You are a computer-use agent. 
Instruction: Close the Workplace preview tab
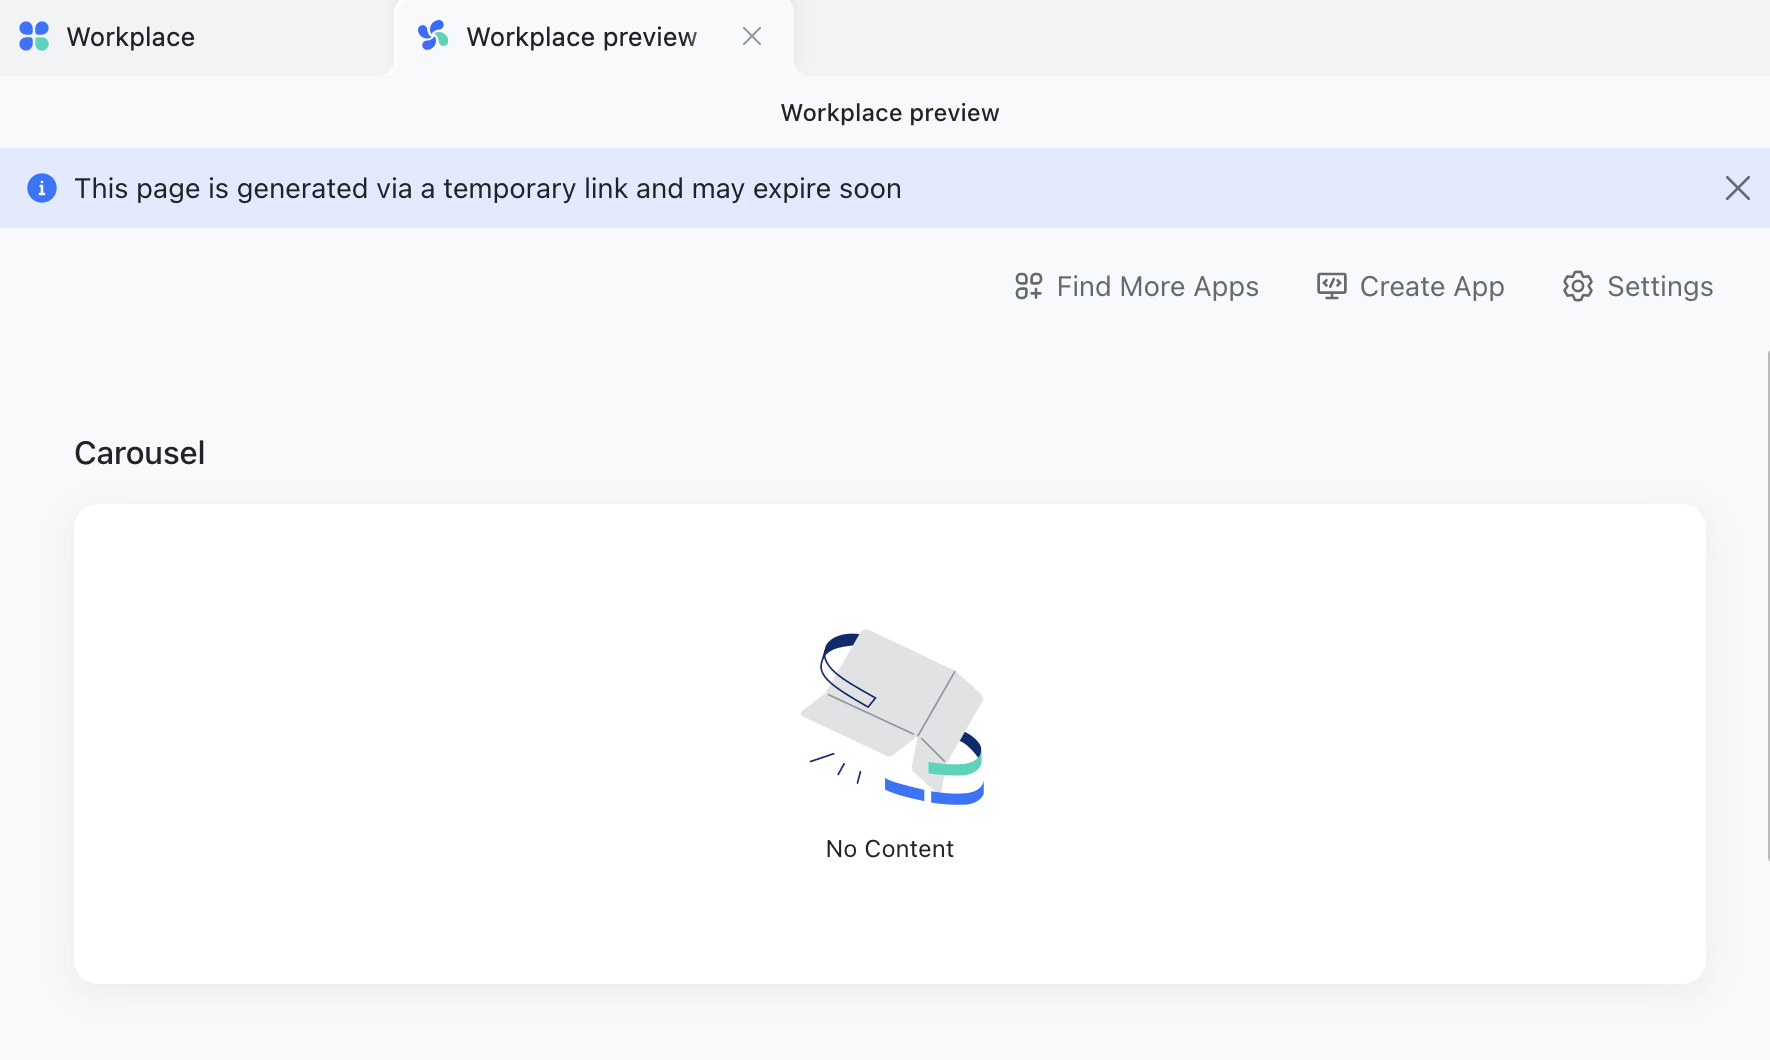point(752,36)
